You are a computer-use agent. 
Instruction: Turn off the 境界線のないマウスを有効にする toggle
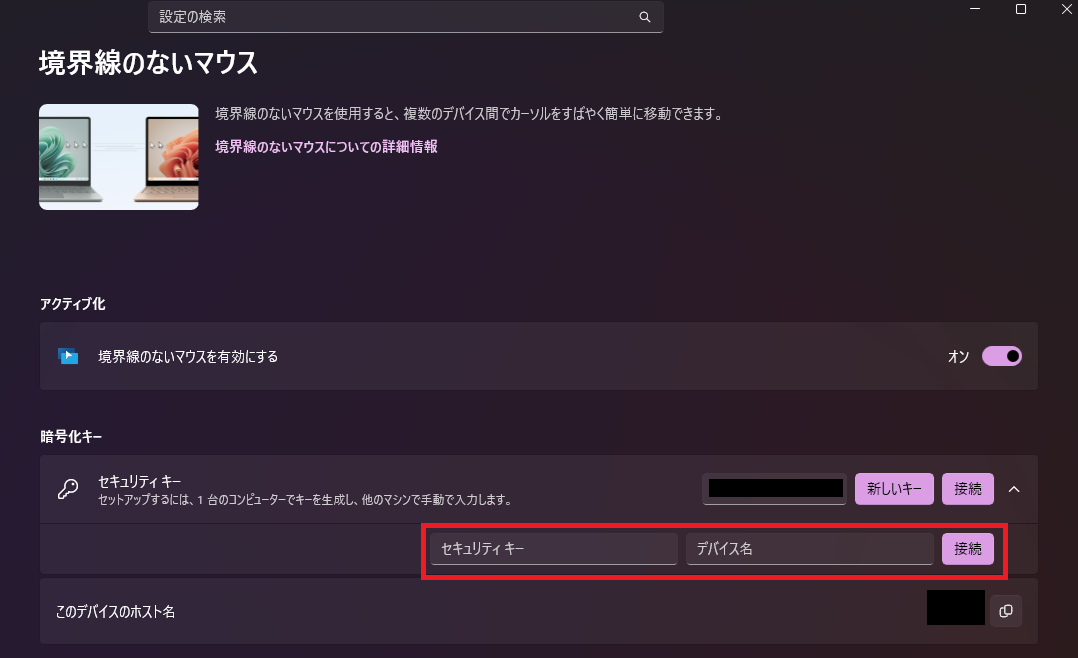click(1001, 356)
